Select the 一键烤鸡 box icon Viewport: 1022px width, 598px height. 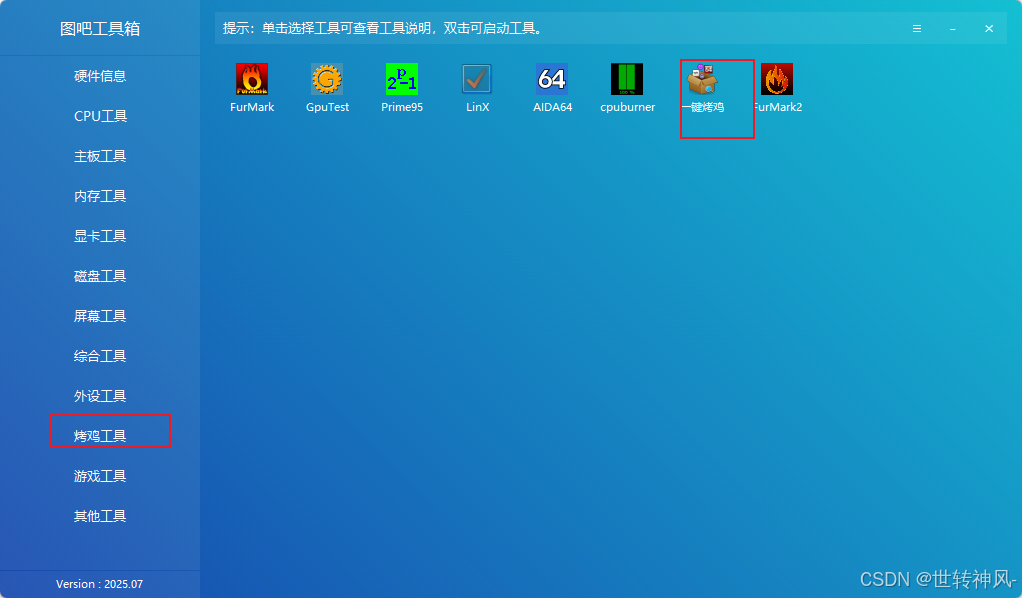(701, 79)
